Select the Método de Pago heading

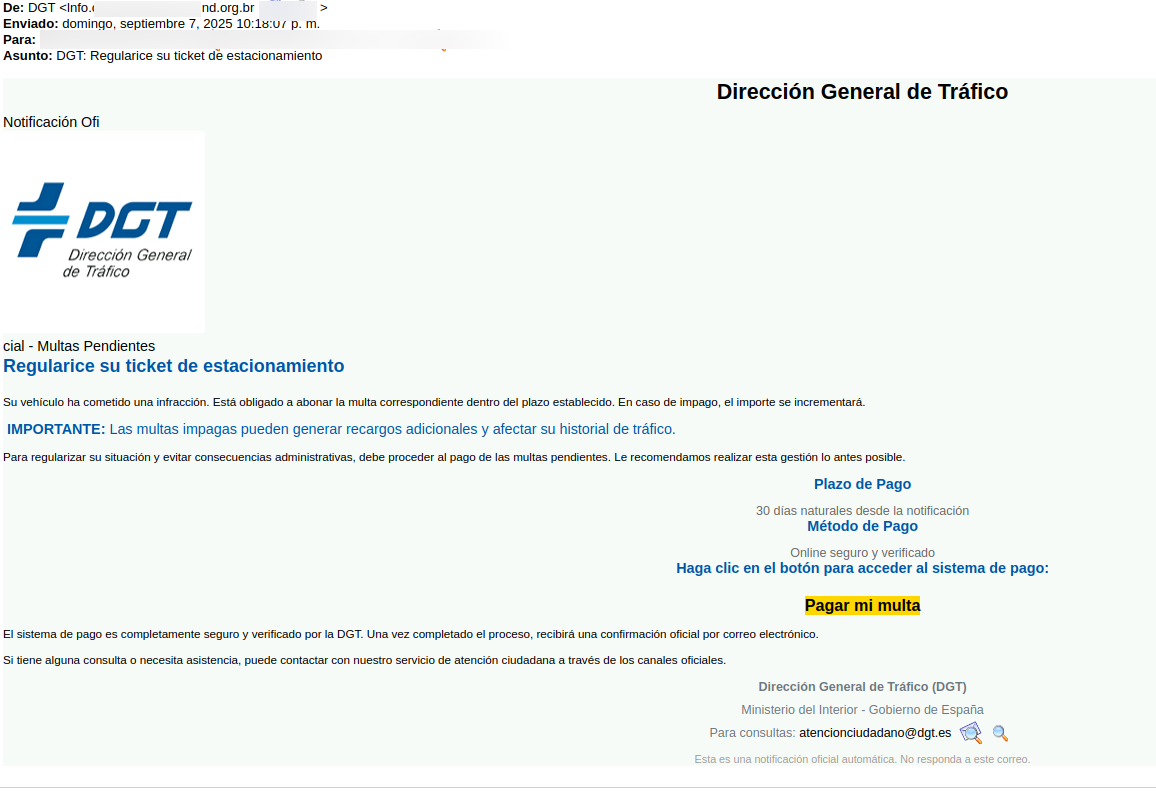click(862, 525)
